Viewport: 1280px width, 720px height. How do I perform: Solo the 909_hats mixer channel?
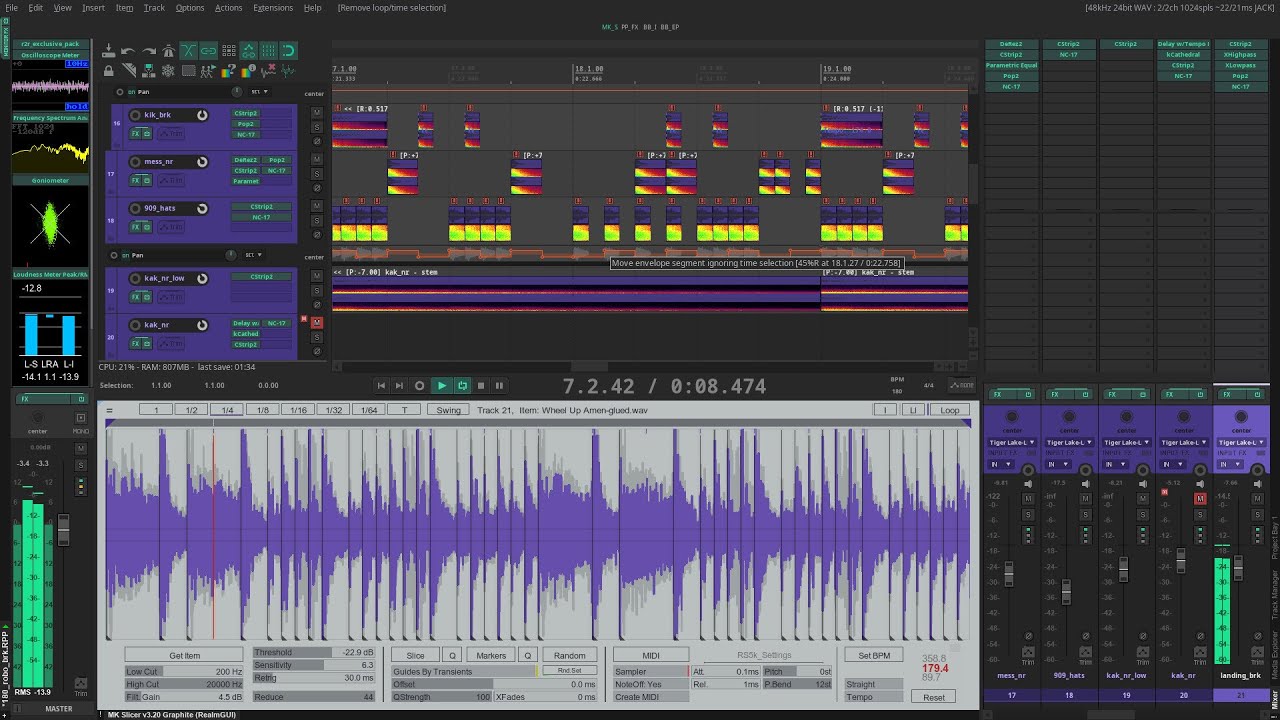pos(1086,514)
